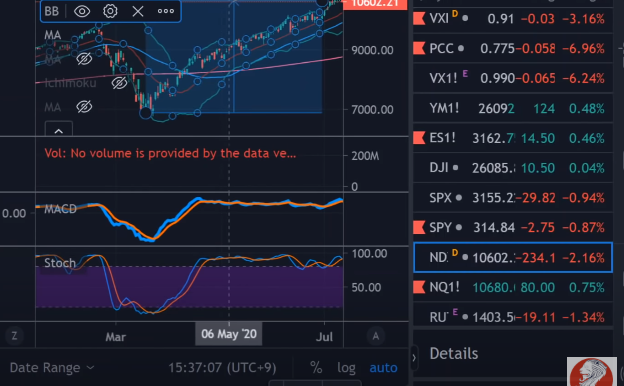
Task: Click the Z timezone button on time axis
Action: coord(14,336)
